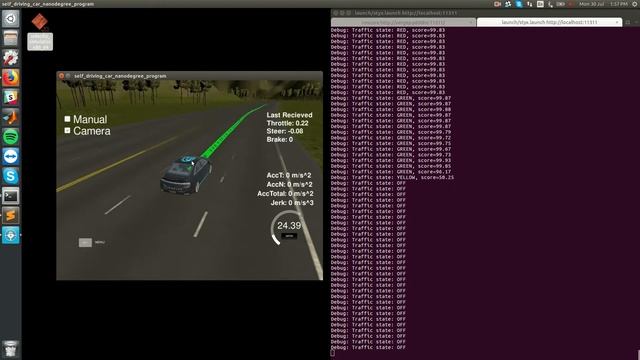Open Skype from the dock
Screen dimensions: 640x360
11,176
